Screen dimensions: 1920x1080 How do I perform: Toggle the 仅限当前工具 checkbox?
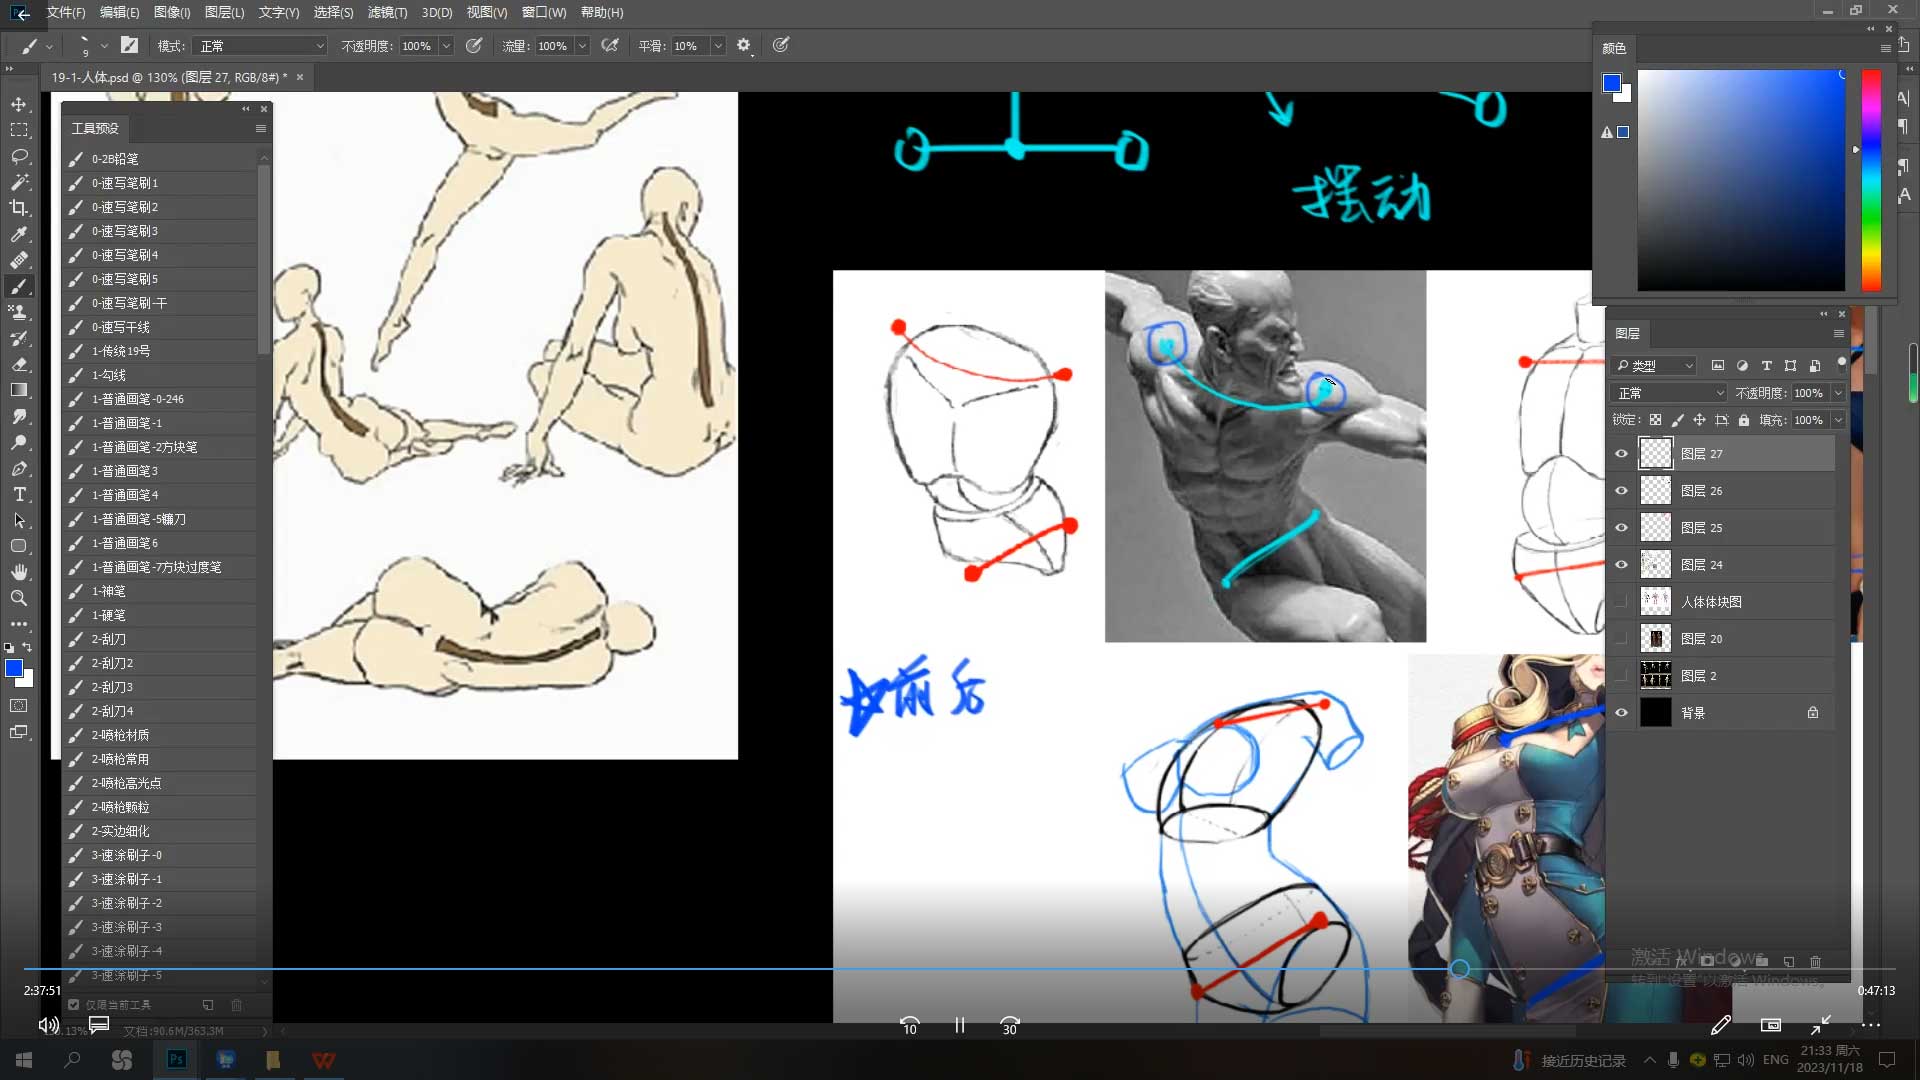coord(73,1004)
